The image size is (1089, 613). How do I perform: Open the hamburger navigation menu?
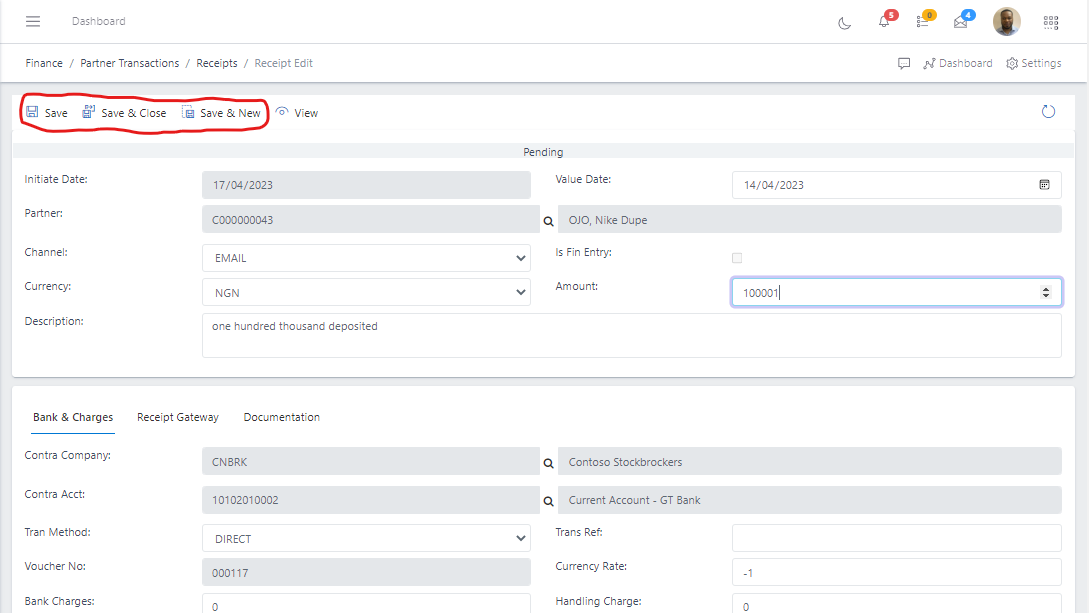click(x=33, y=21)
